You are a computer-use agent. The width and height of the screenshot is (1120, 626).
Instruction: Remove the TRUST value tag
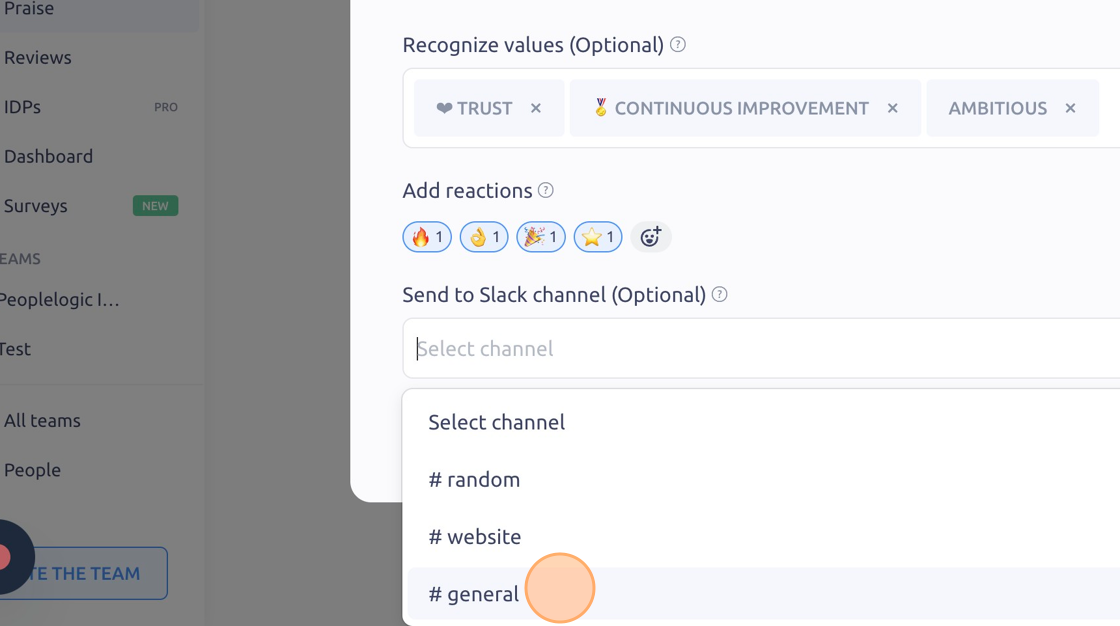tap(536, 108)
